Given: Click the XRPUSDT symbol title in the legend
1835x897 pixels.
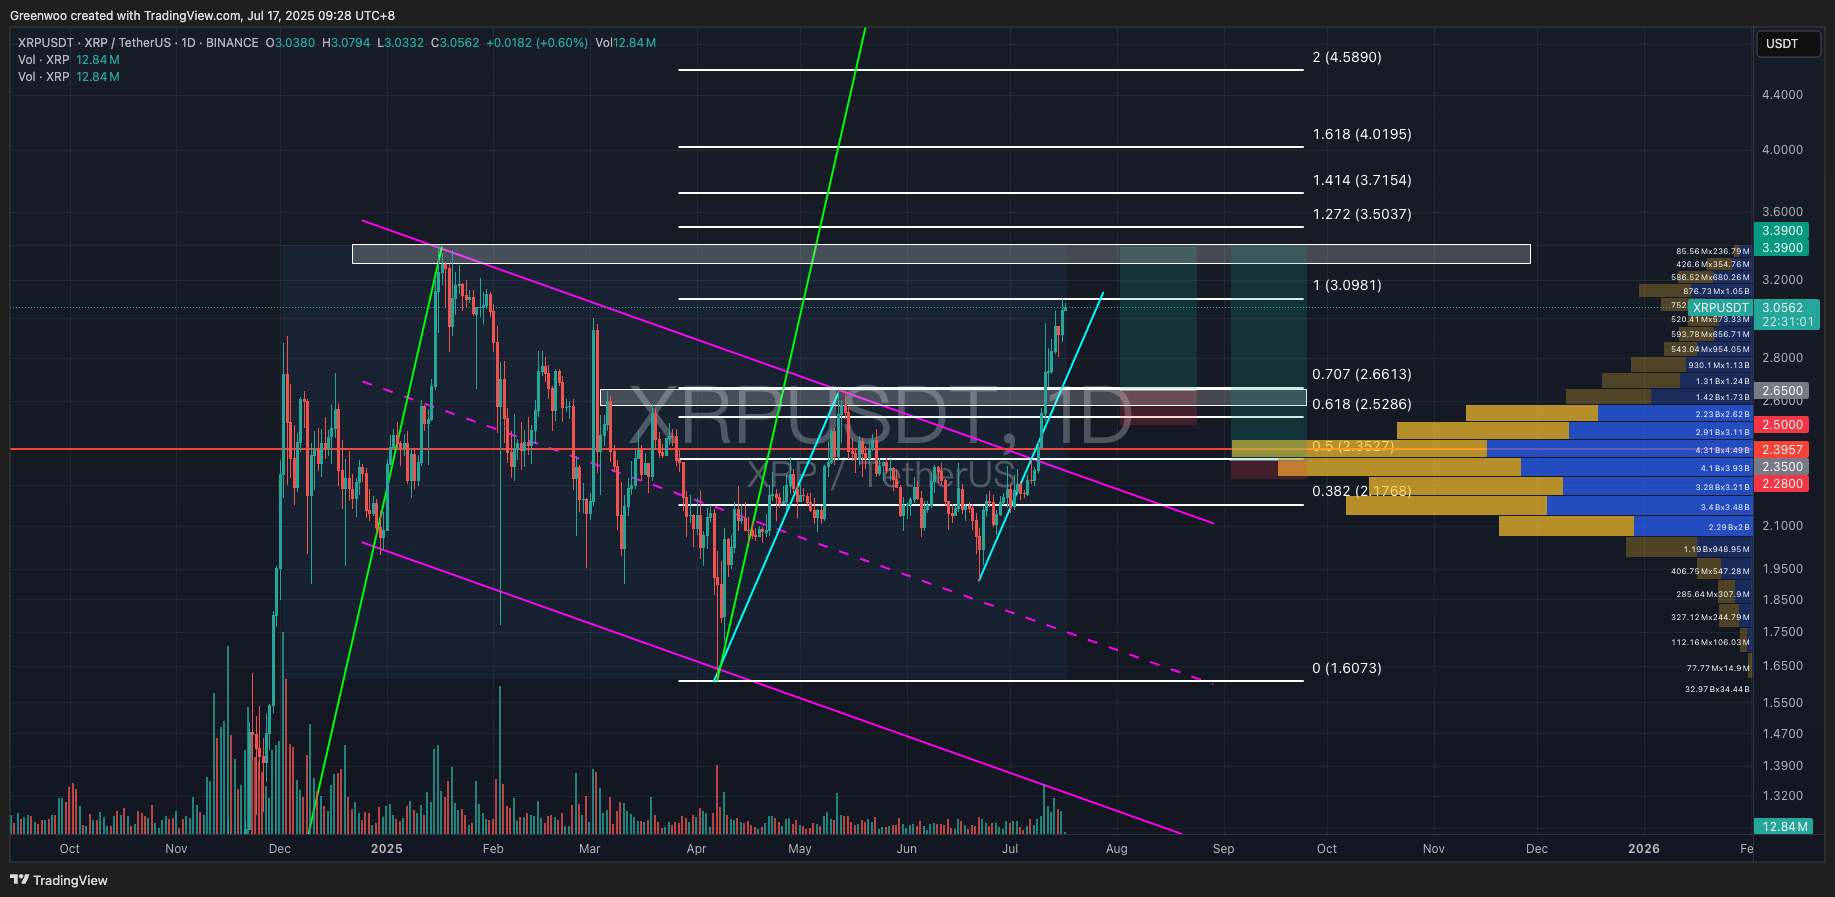Looking at the screenshot, I should click(x=138, y=43).
